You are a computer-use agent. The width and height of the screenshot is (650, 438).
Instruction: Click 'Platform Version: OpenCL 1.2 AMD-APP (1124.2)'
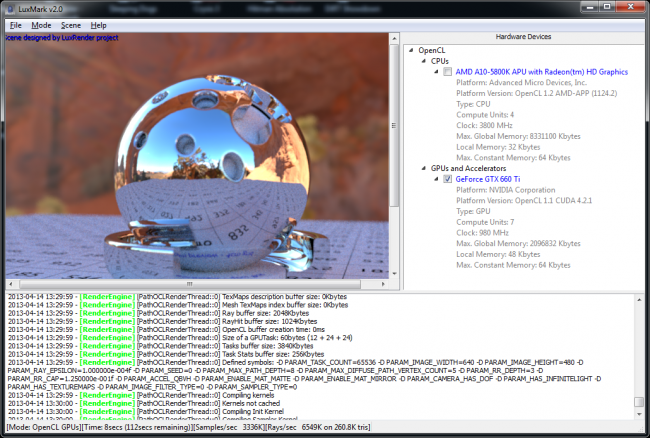coord(536,93)
